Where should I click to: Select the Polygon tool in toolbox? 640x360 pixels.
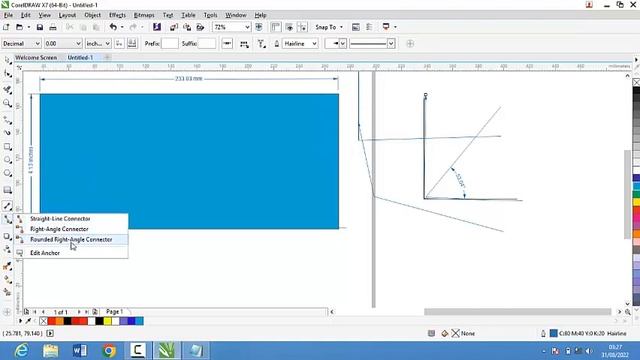(7, 173)
